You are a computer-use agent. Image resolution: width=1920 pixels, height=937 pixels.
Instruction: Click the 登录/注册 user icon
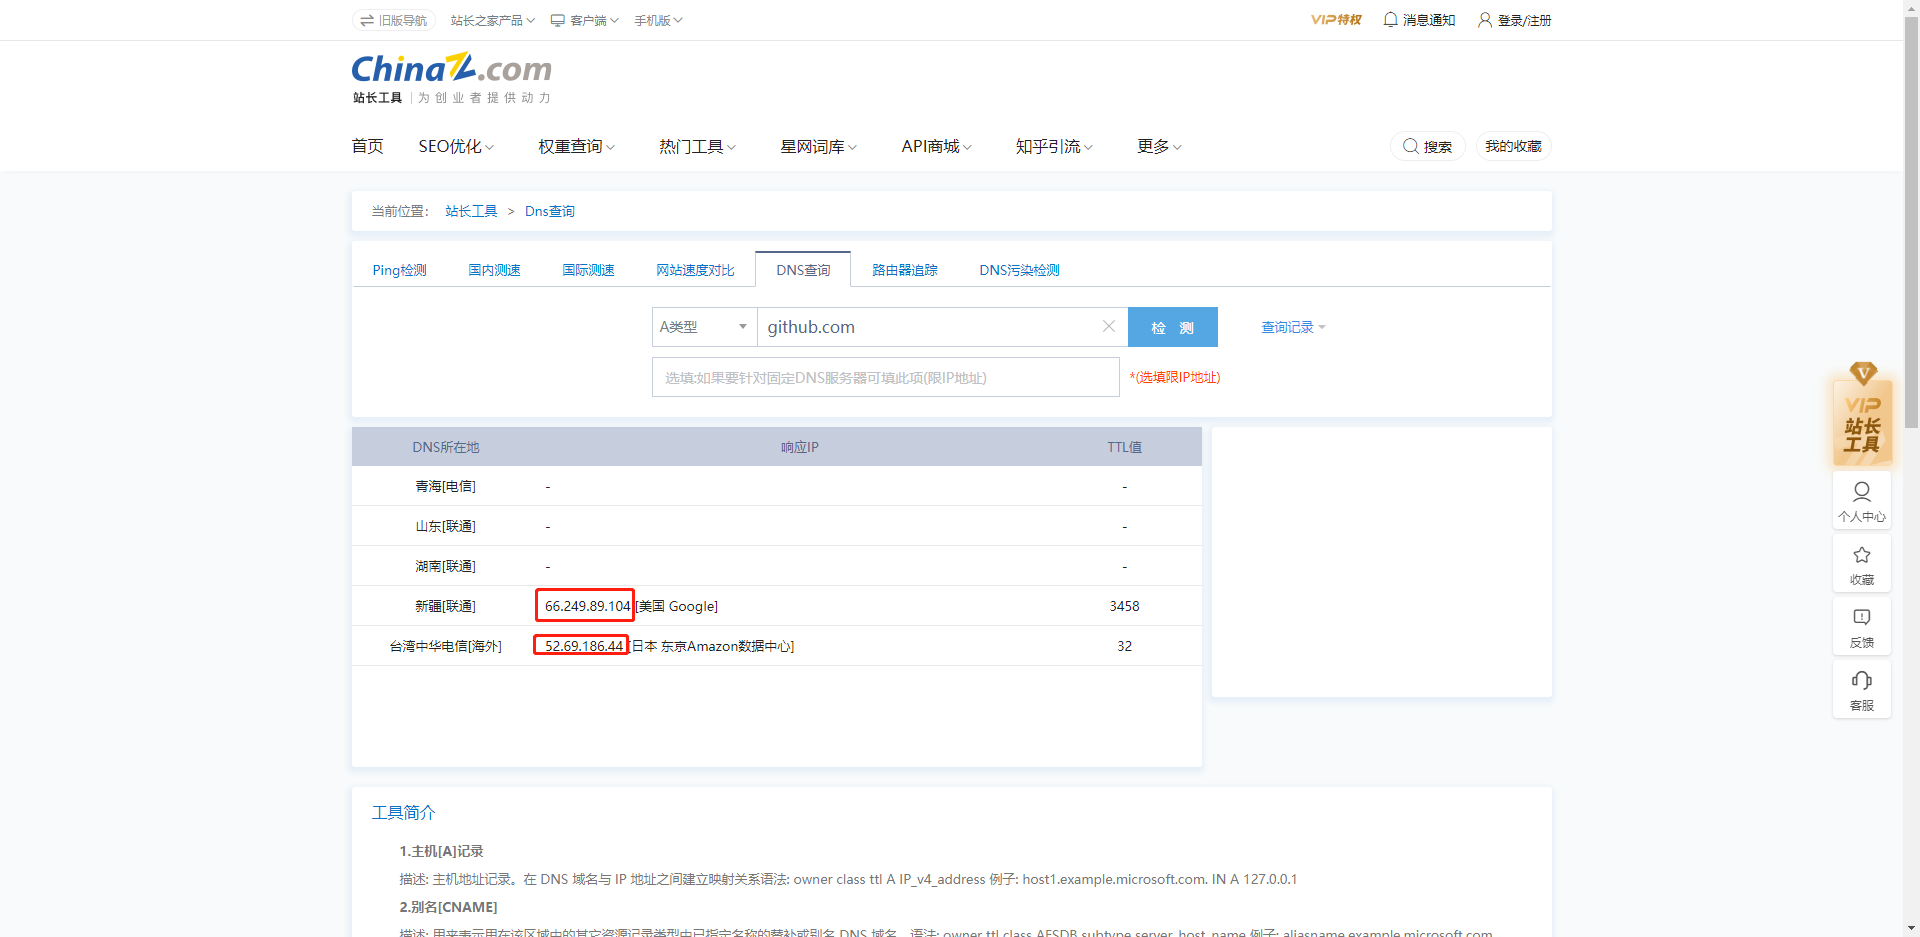tap(1485, 20)
